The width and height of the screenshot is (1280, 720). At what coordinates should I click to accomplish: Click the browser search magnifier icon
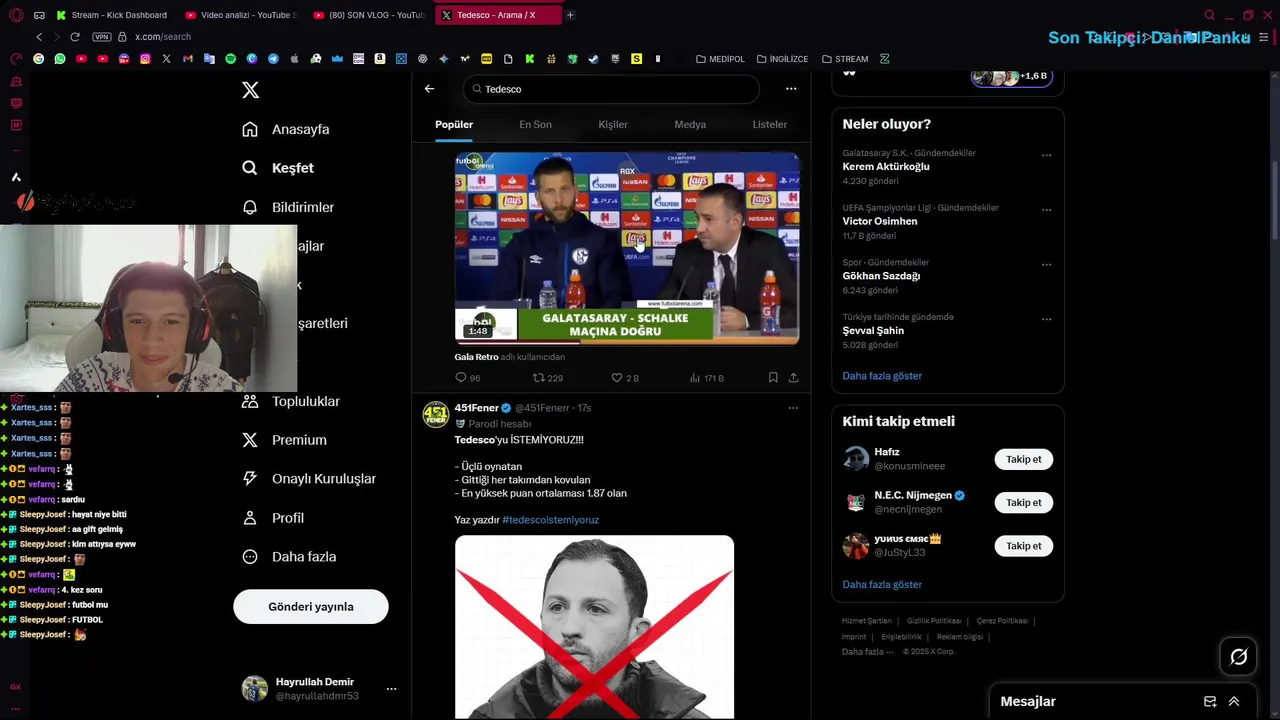pyautogui.click(x=1209, y=15)
